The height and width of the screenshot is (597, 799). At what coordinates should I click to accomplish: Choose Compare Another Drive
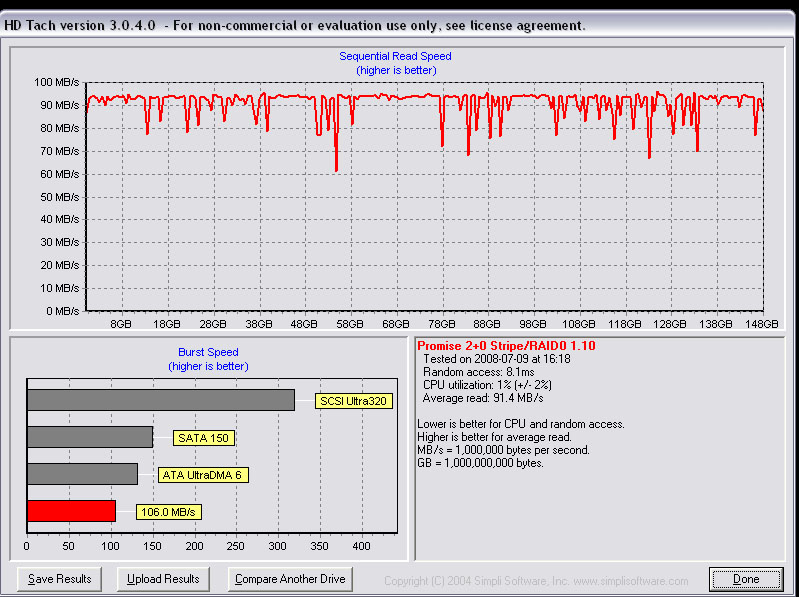(290, 579)
